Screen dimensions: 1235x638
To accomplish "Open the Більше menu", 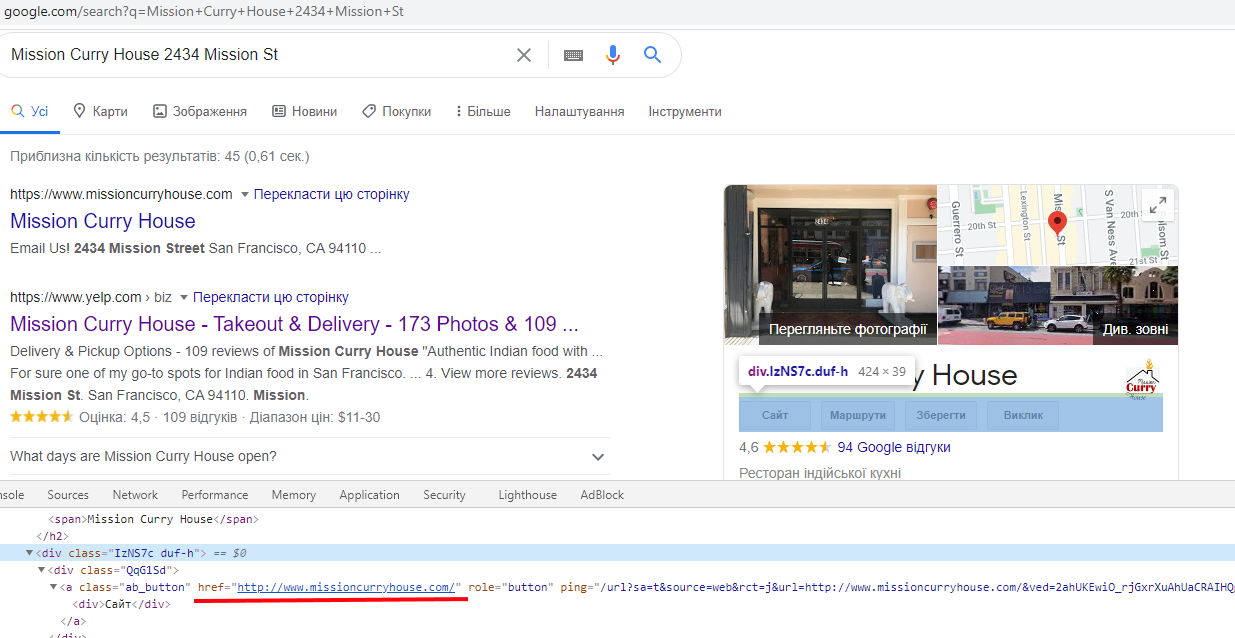I will (x=483, y=111).
